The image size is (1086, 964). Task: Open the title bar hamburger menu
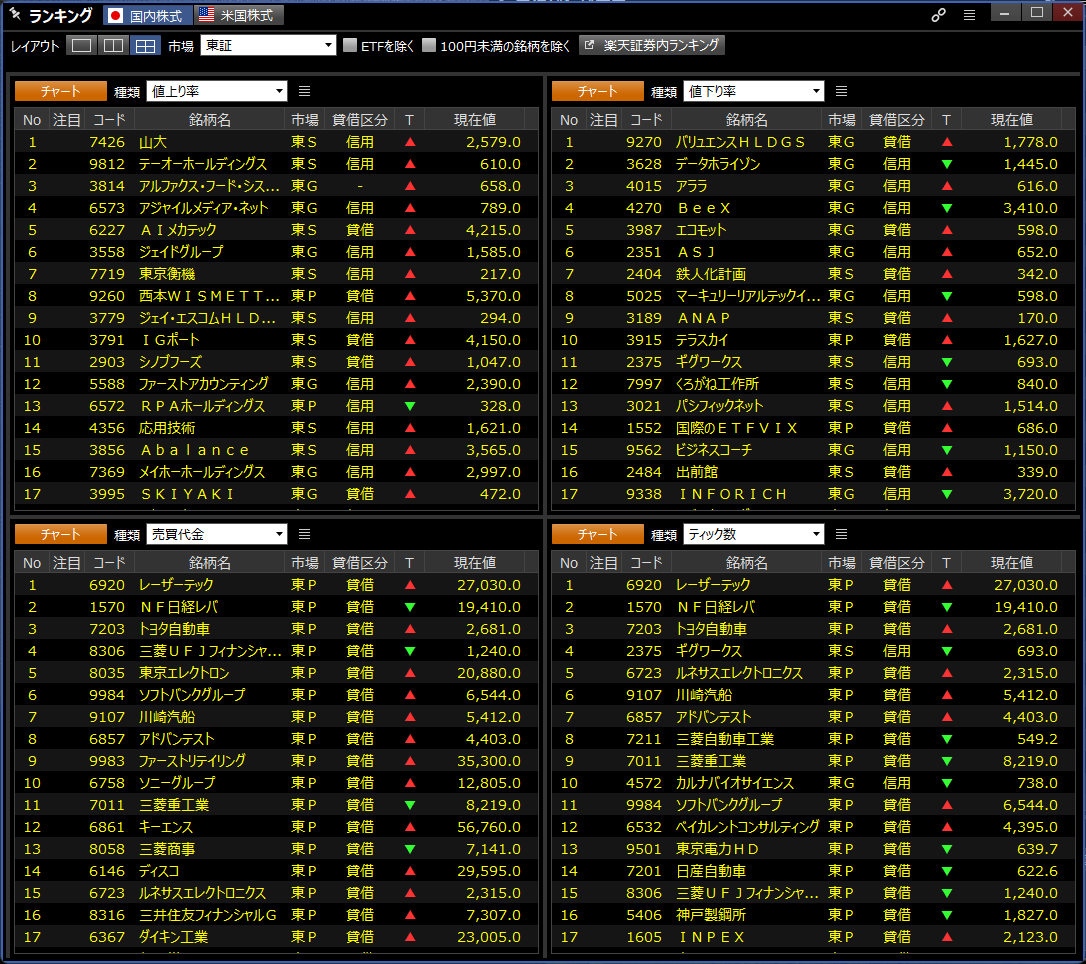coord(969,15)
